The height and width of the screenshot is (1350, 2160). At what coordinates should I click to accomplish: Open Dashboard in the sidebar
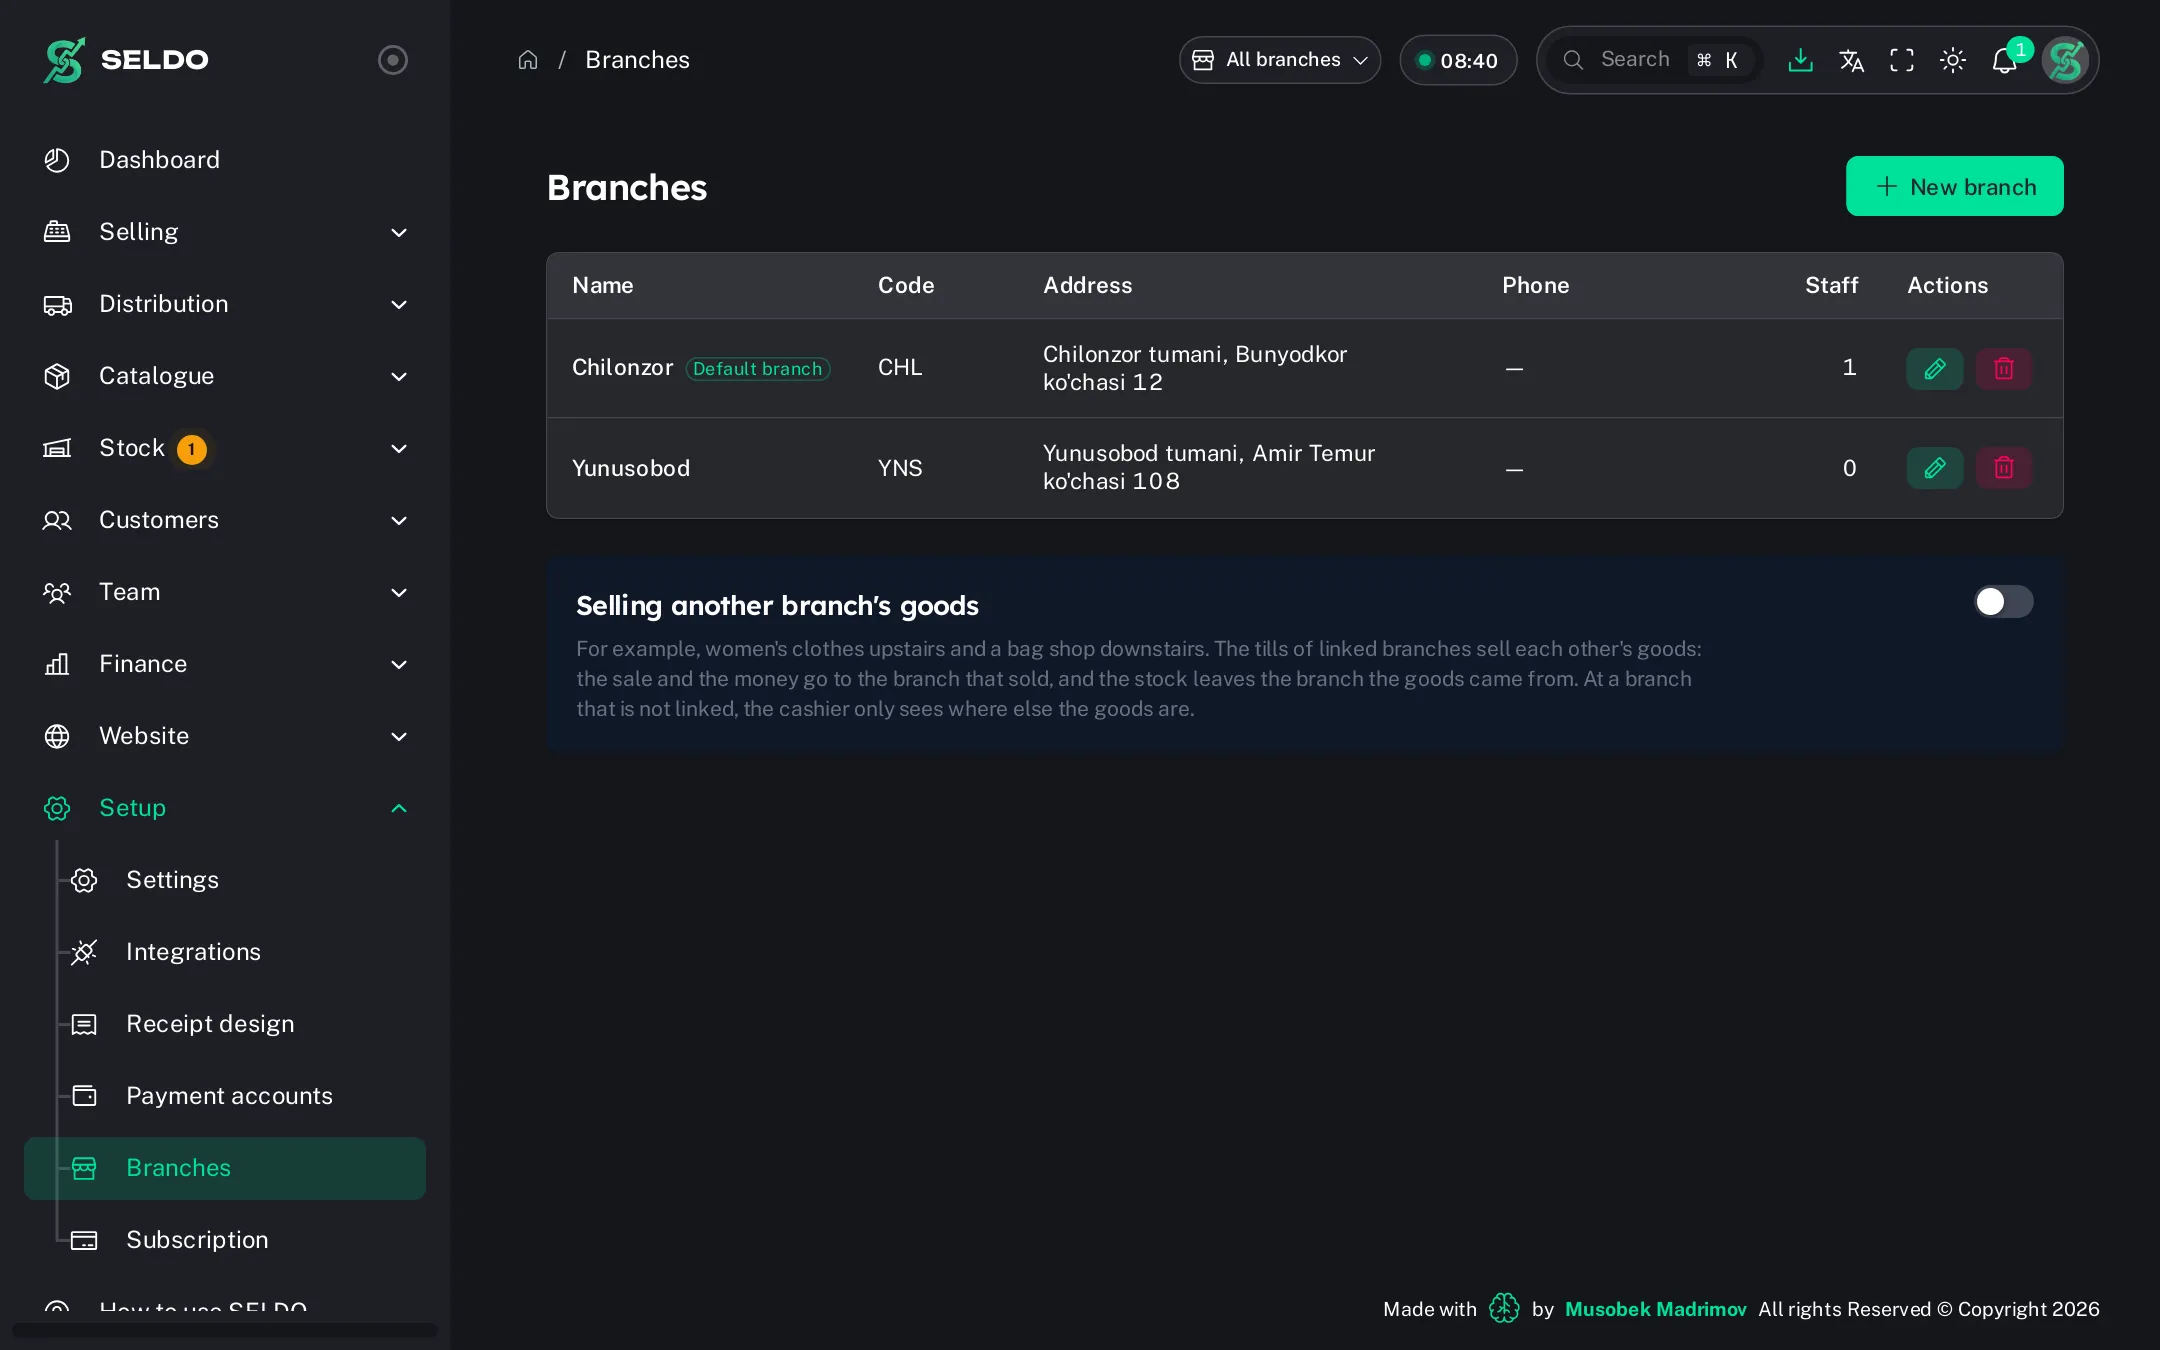click(225, 160)
